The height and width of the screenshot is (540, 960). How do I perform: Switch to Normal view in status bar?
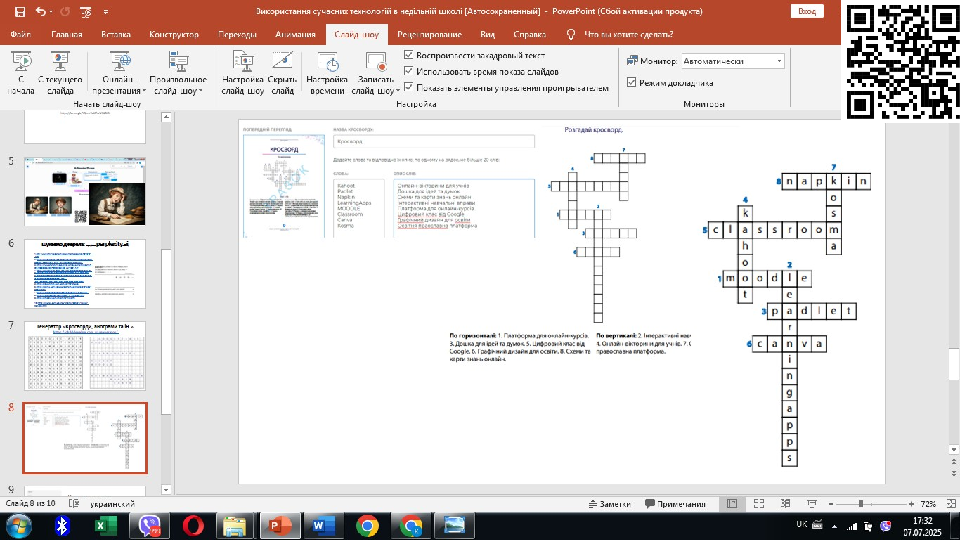pyautogui.click(x=732, y=504)
